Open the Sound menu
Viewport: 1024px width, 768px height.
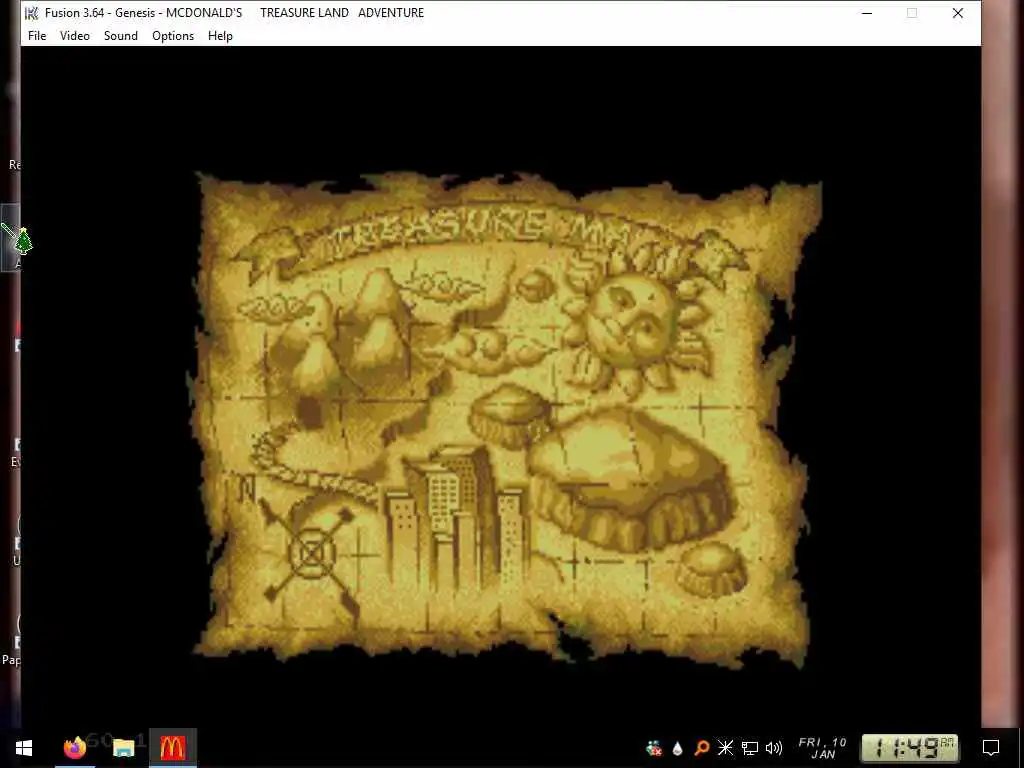click(121, 36)
